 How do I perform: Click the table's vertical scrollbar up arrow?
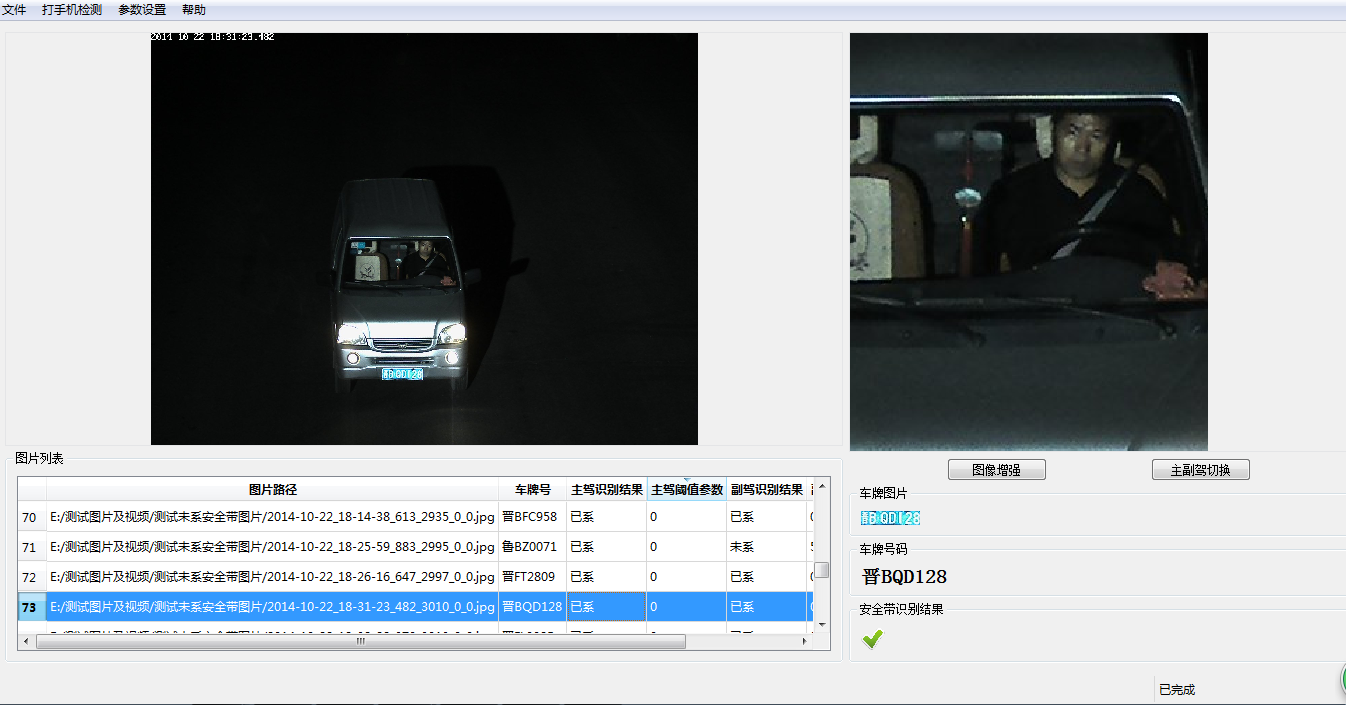[822, 487]
